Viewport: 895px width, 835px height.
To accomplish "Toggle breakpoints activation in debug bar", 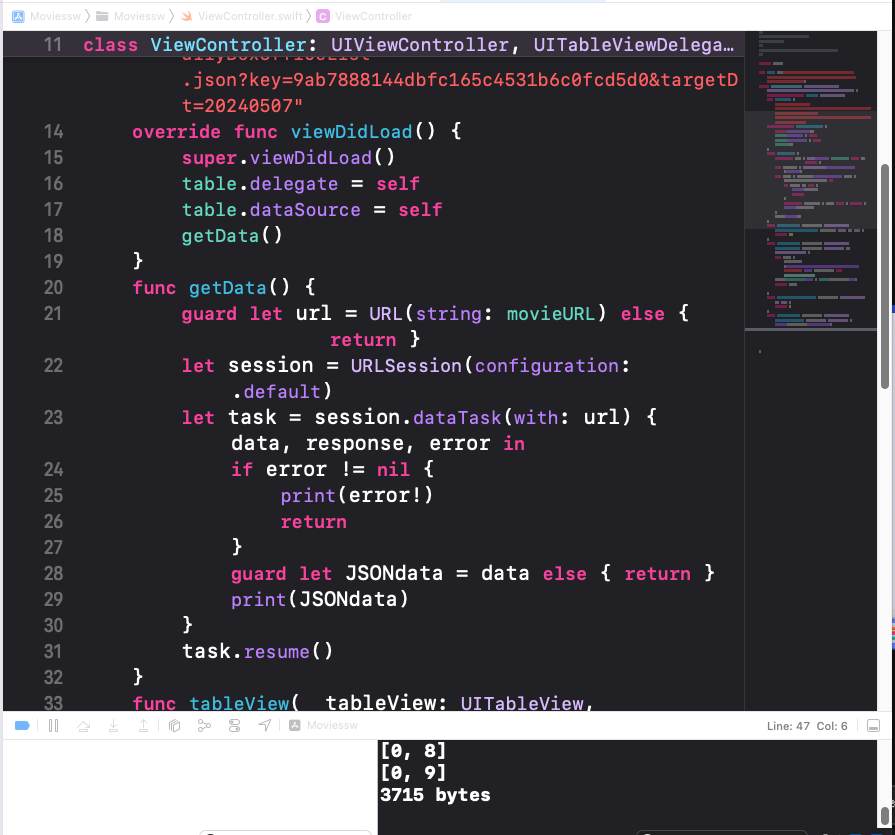I will coord(22,725).
